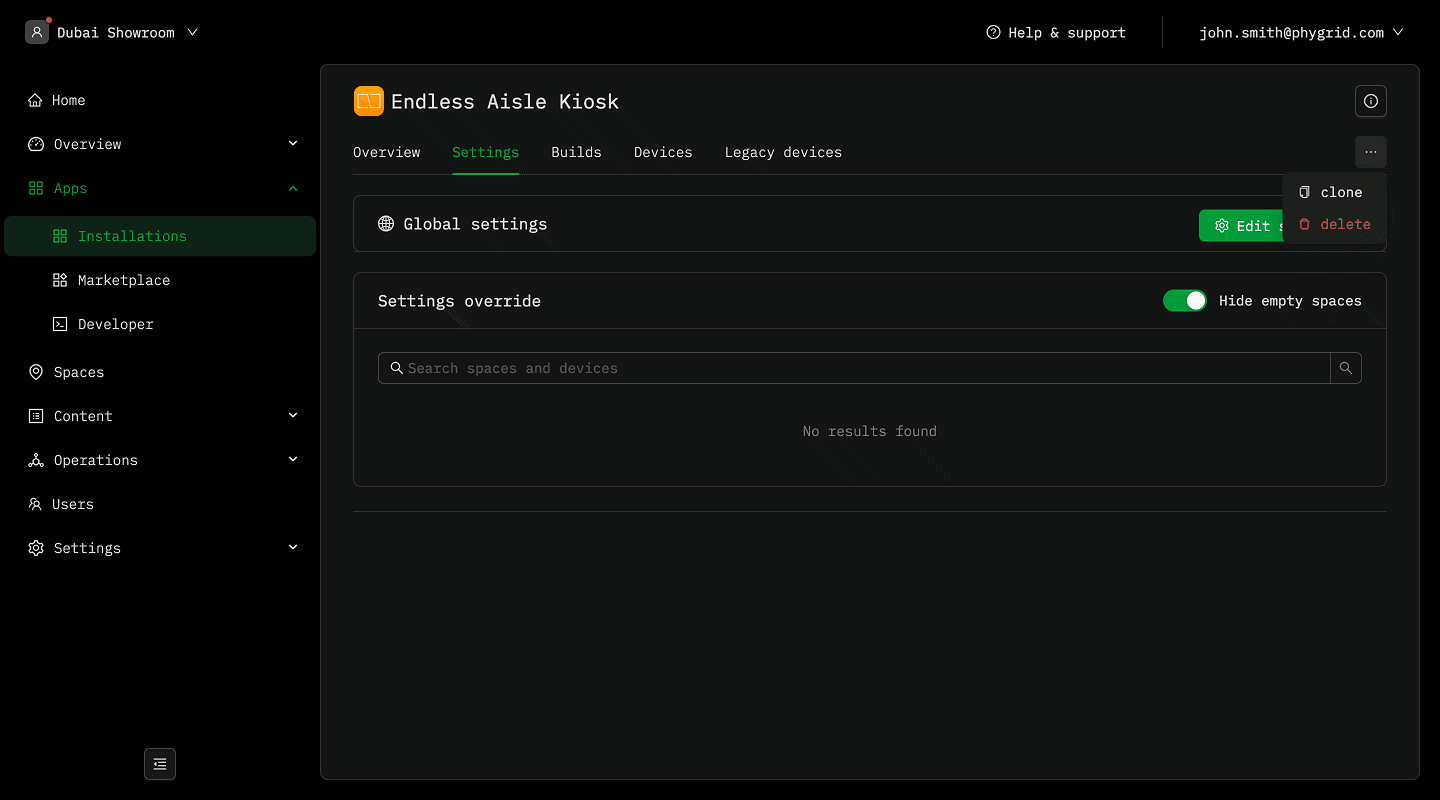Open john.smith account dropdown
Viewport: 1440px width, 800px height.
1300,32
